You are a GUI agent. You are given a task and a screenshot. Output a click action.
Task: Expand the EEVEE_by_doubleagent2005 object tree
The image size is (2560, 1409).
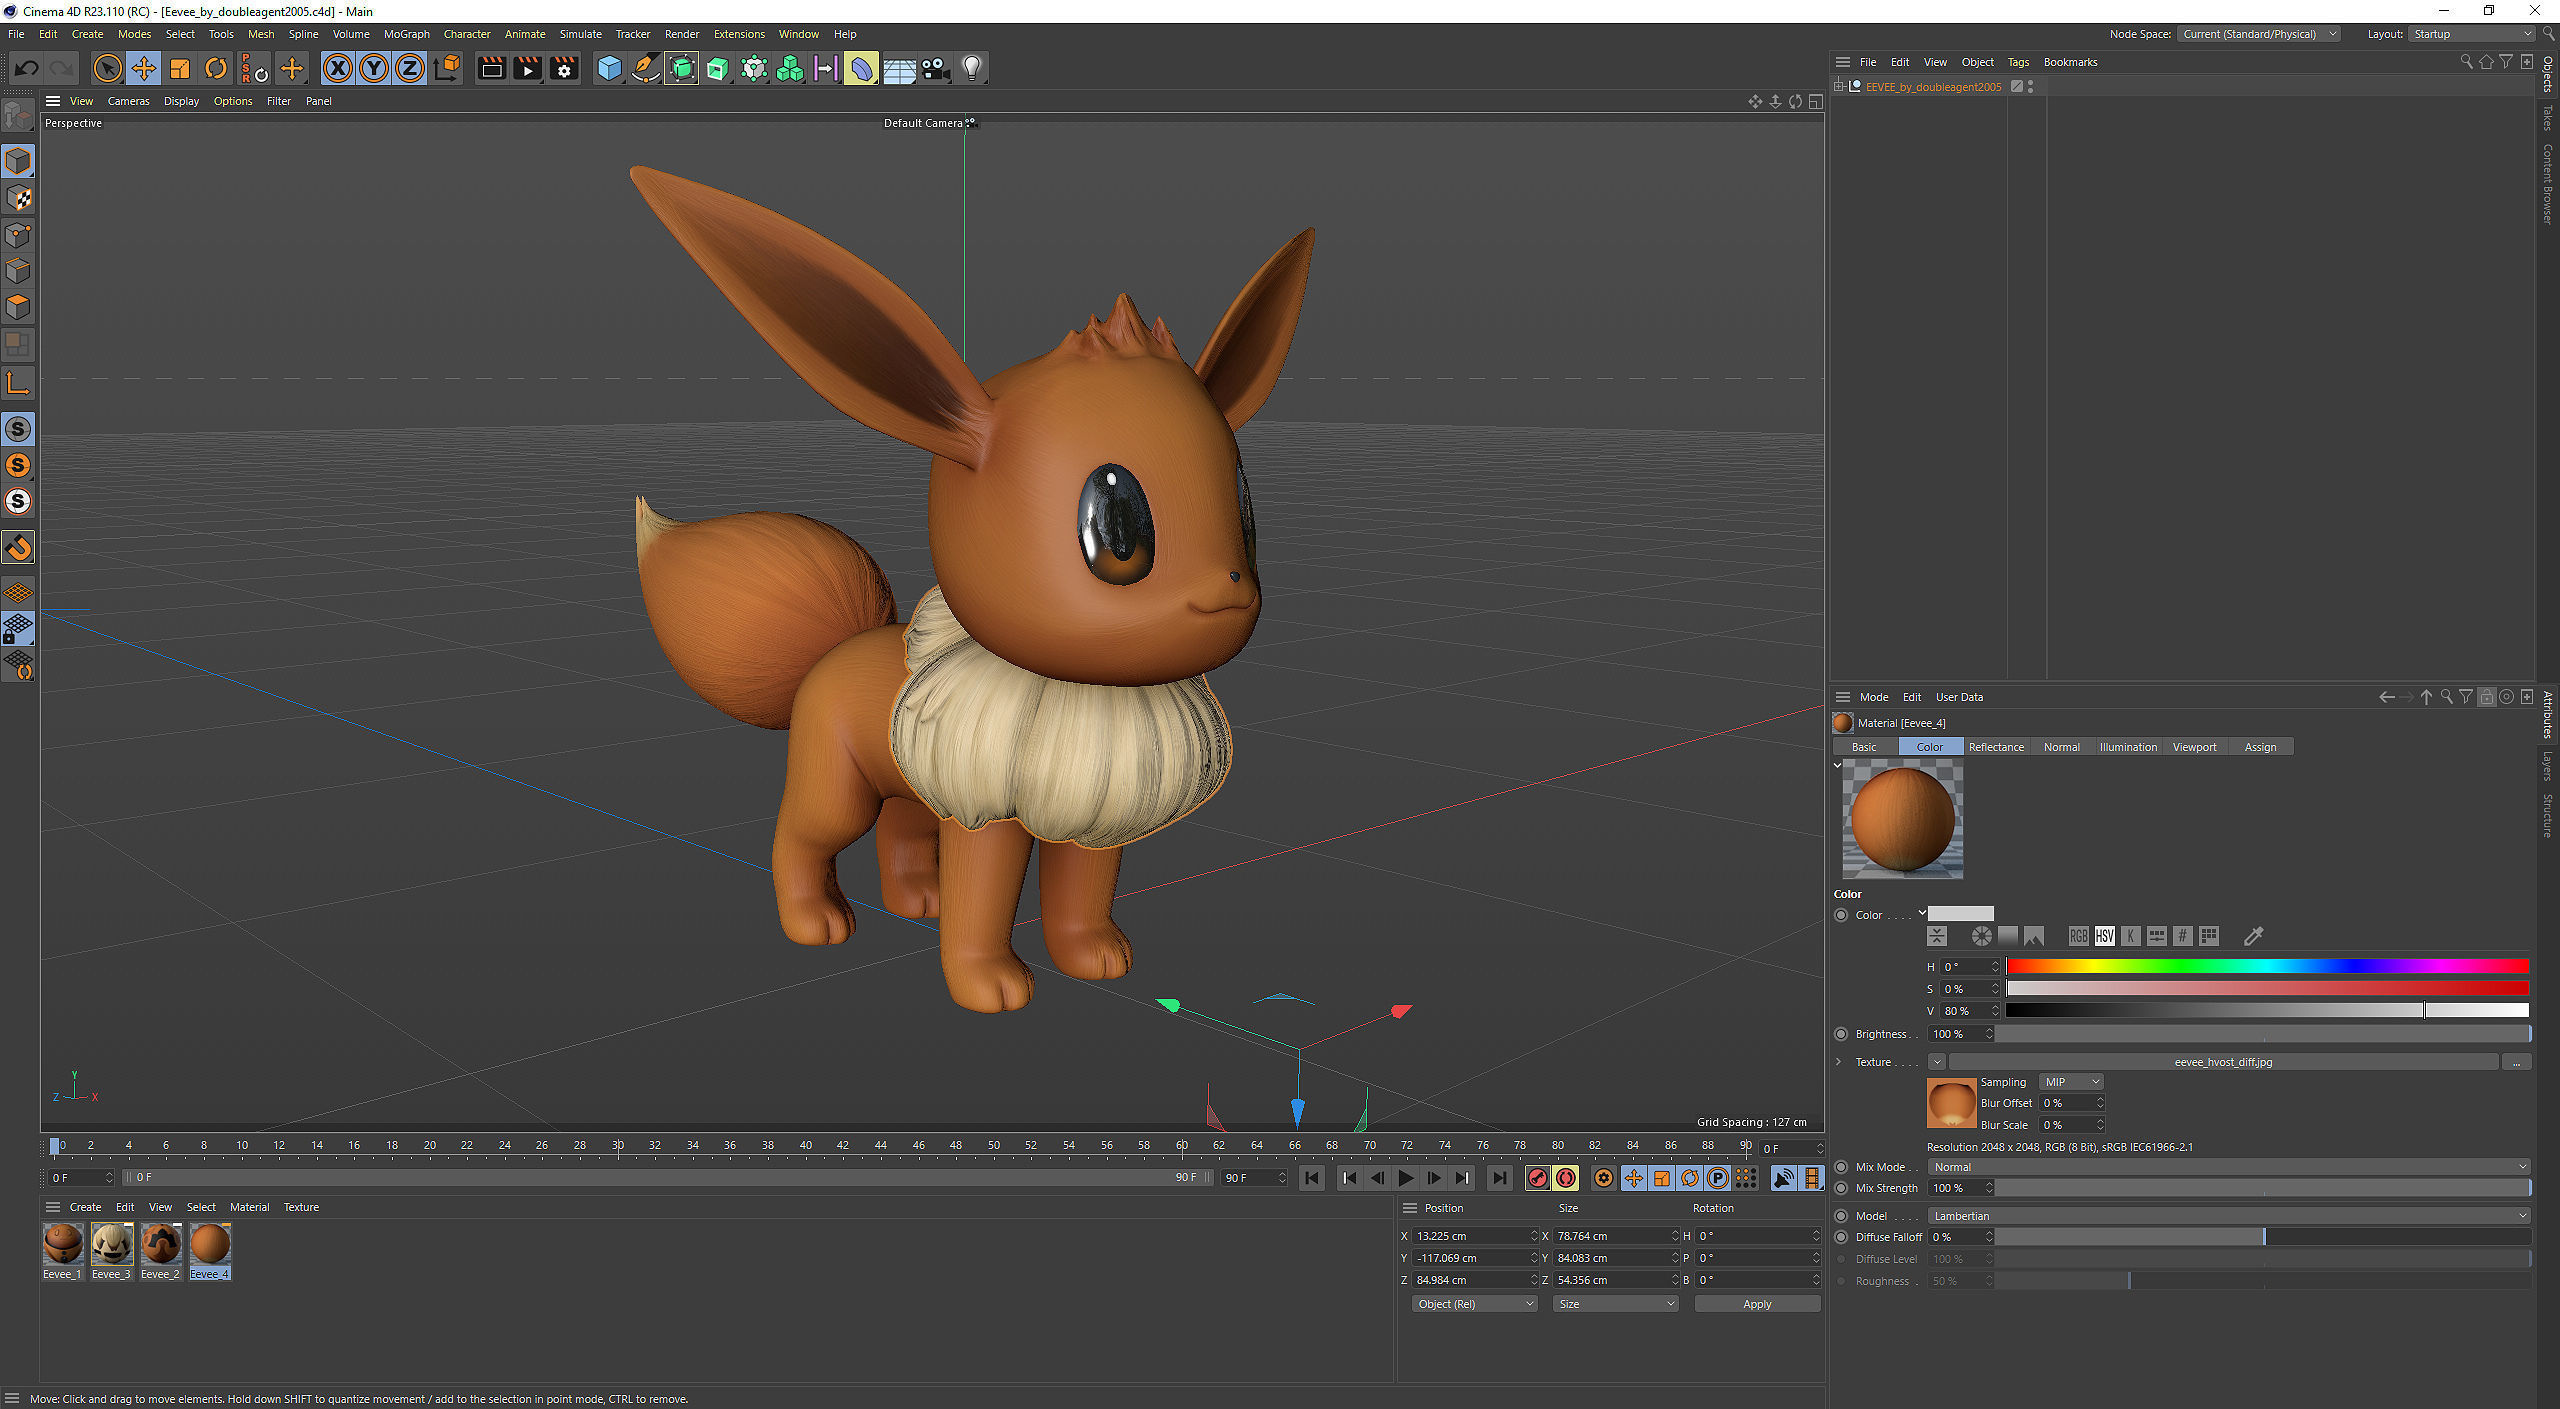1839,87
